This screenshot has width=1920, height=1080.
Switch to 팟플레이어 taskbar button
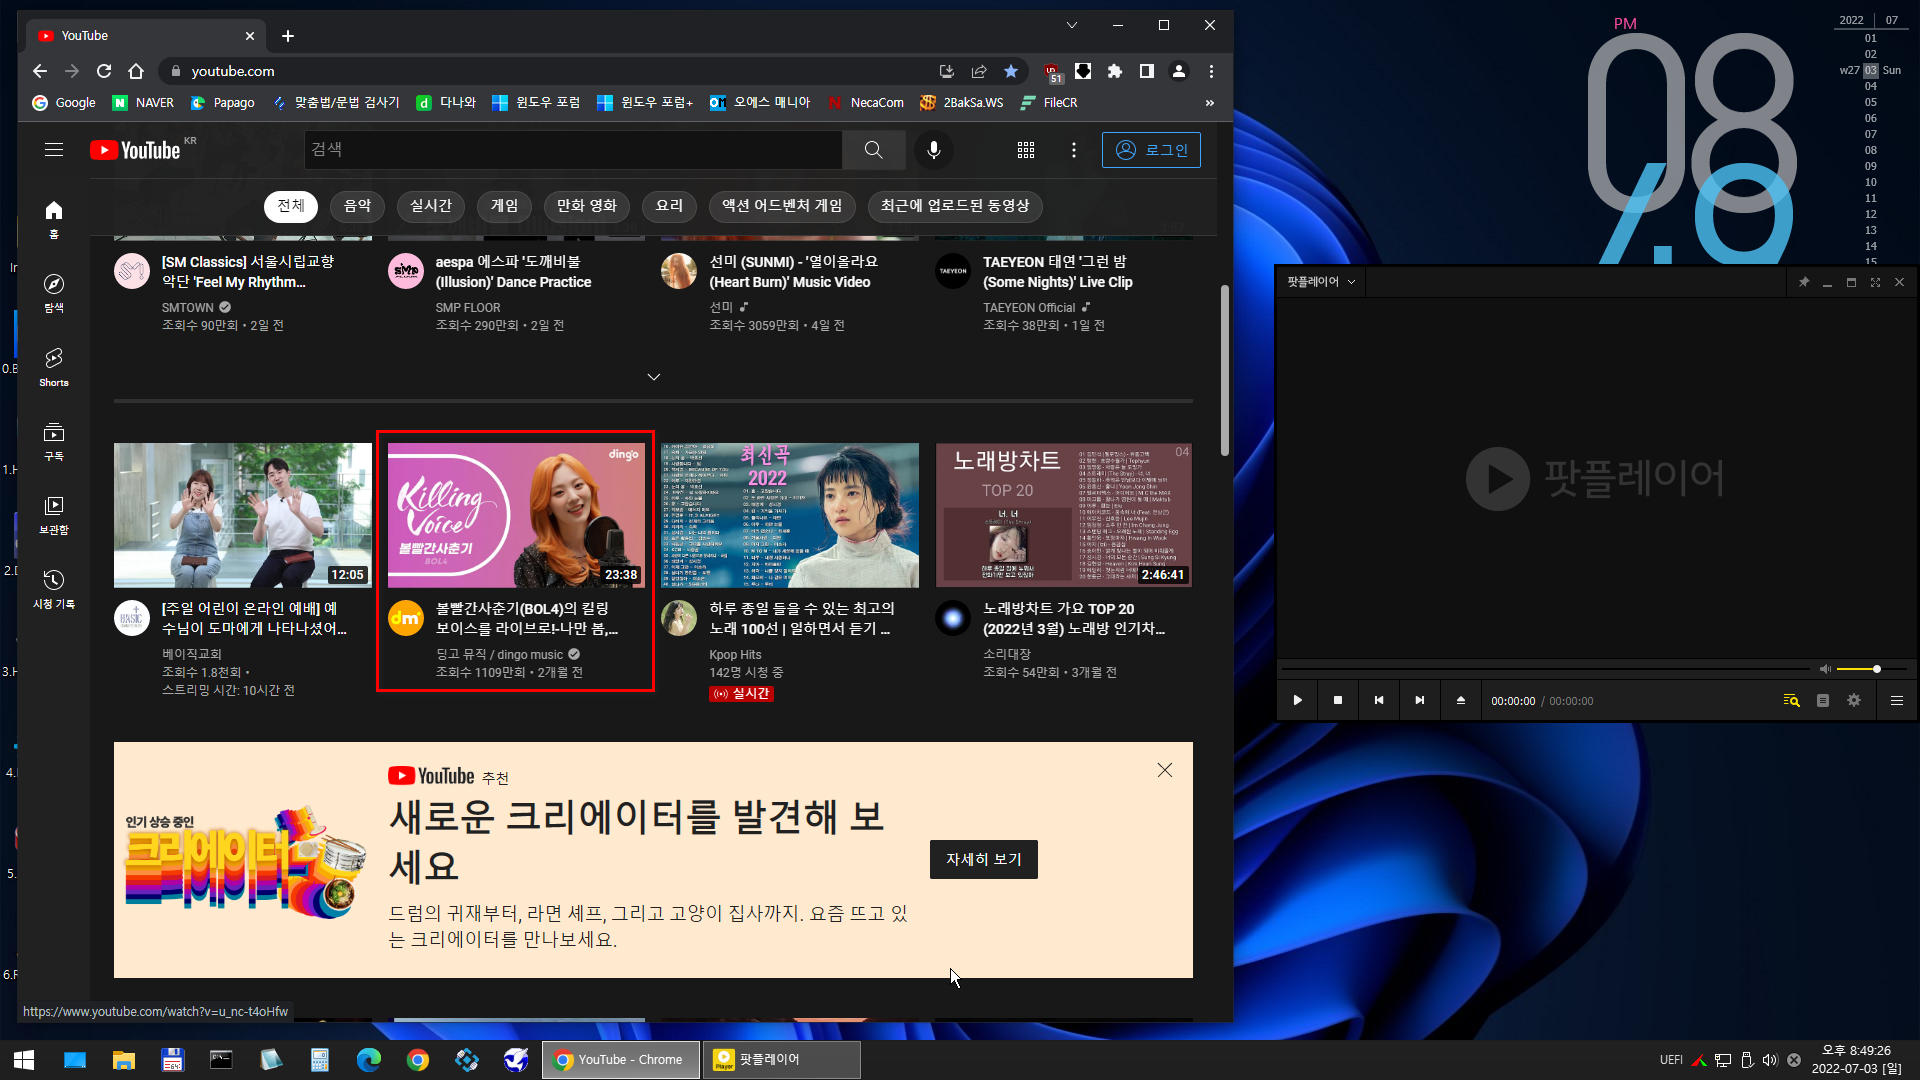tap(781, 1060)
